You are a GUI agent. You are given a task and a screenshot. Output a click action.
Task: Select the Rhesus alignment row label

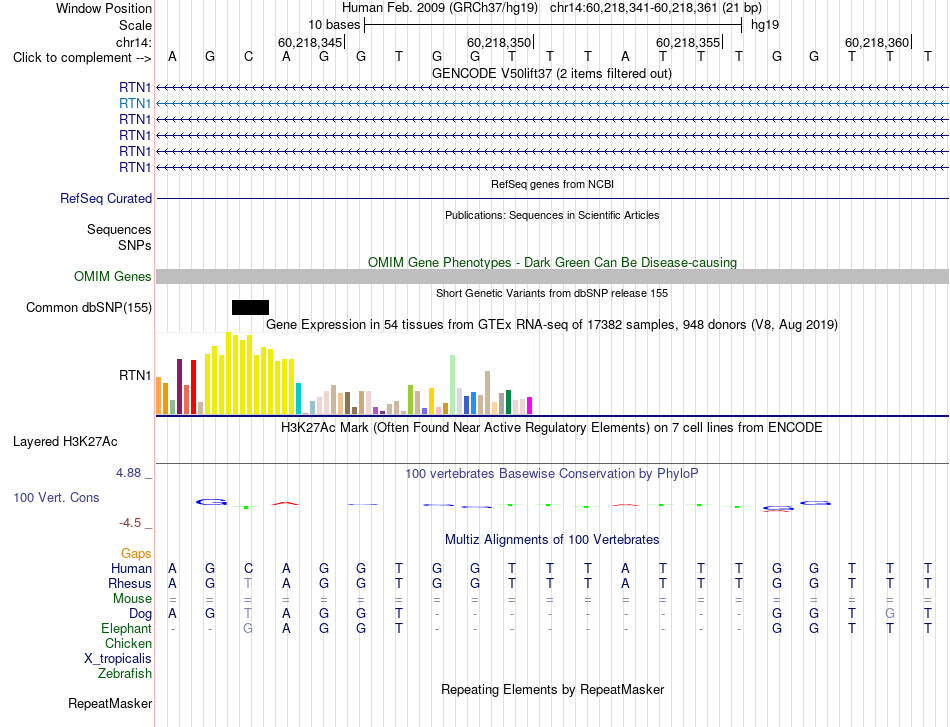(130, 583)
